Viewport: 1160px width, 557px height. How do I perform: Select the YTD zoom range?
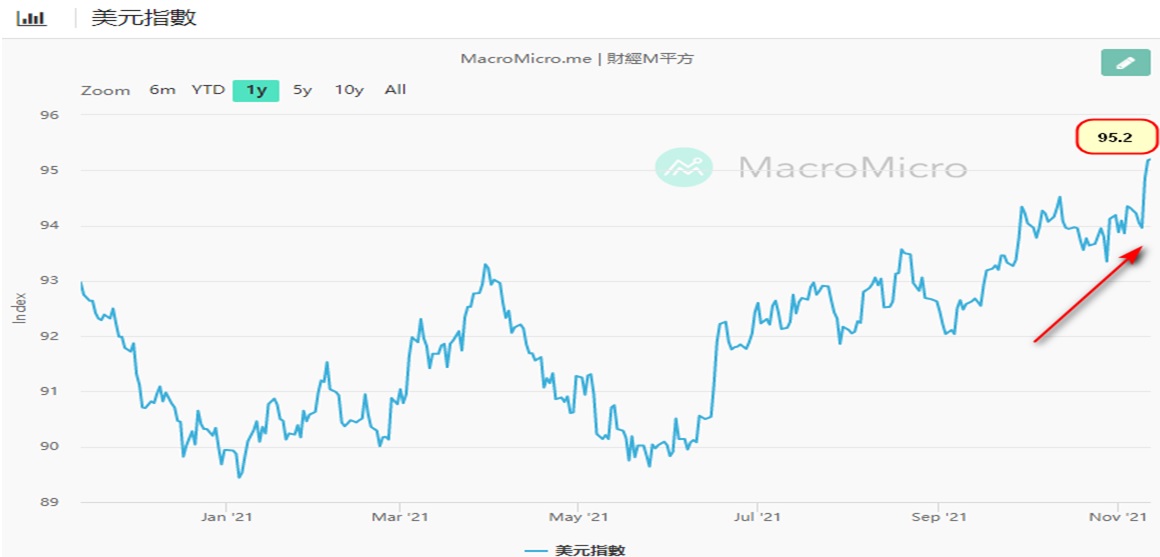[x=208, y=90]
